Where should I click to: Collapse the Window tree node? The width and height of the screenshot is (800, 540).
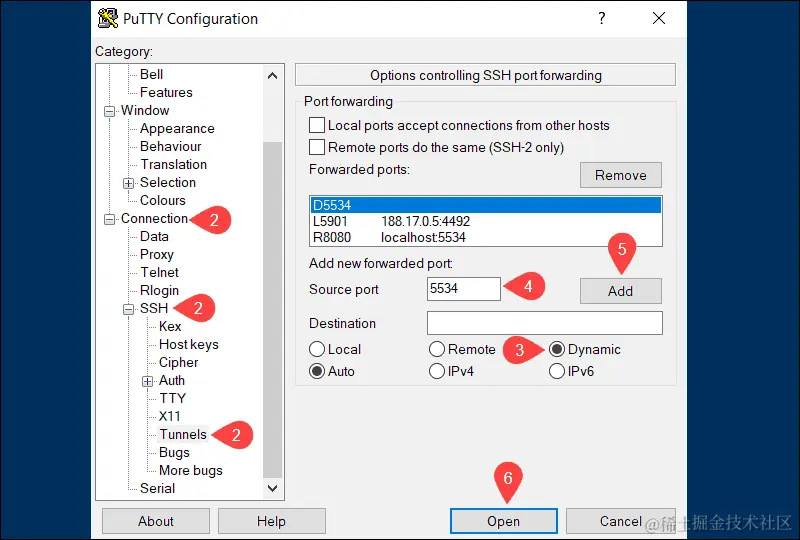tap(109, 111)
